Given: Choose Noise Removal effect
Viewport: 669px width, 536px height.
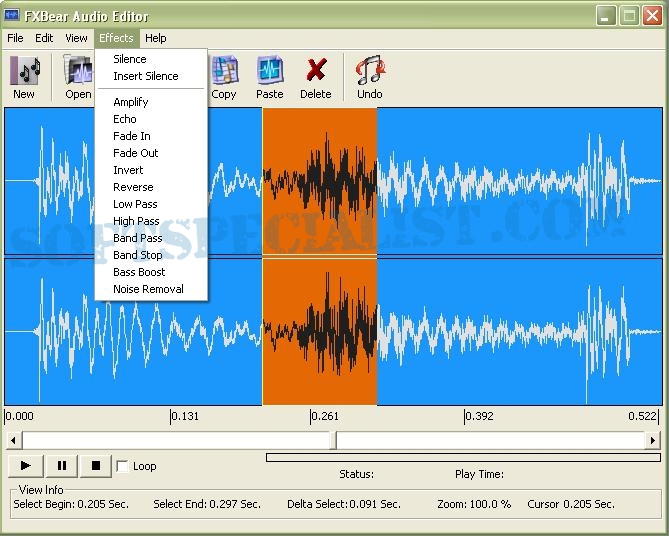Looking at the screenshot, I should coord(148,289).
